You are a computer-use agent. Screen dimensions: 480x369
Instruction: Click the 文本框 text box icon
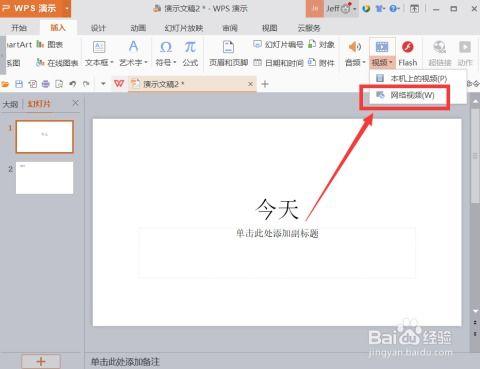point(99,47)
